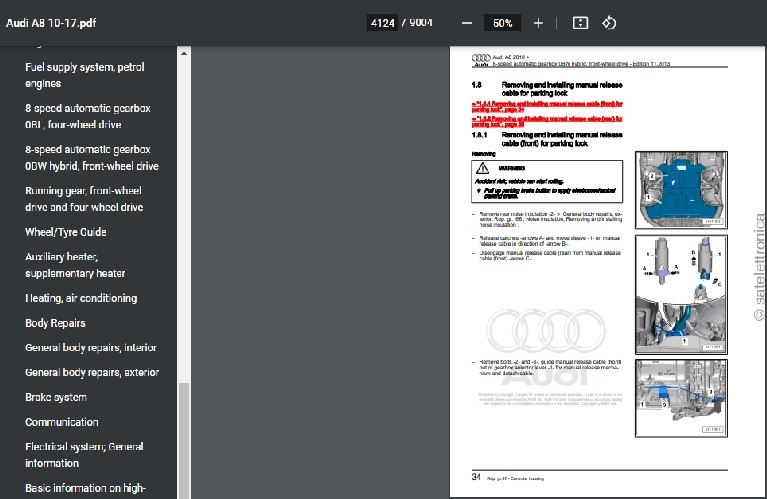Viewport: 767px width, 499px height.
Task: Click the zoom in plus icon
Action: pos(538,23)
